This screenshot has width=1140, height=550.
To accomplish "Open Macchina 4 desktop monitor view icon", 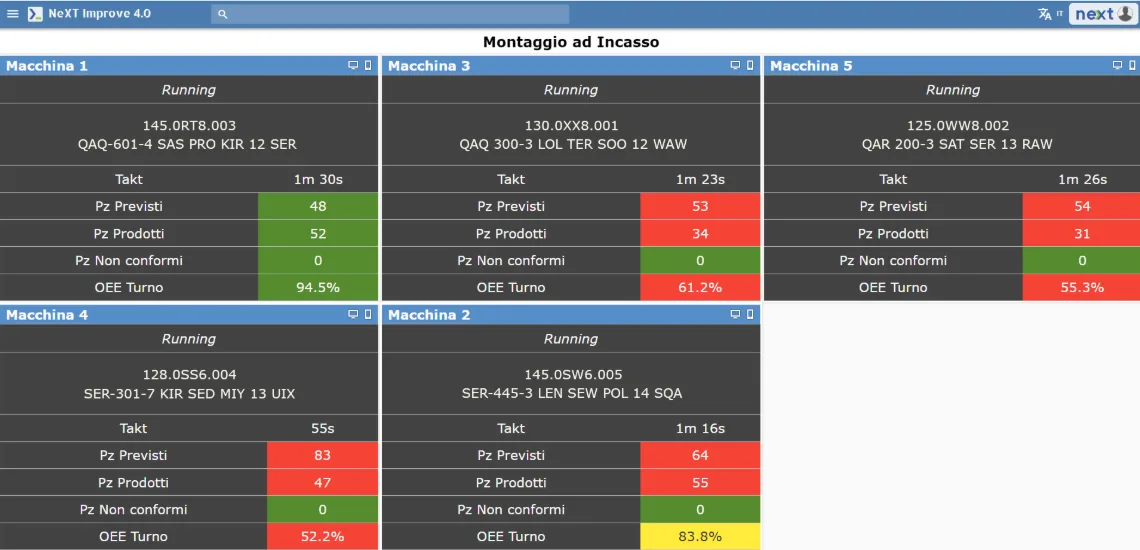I will tap(353, 315).
